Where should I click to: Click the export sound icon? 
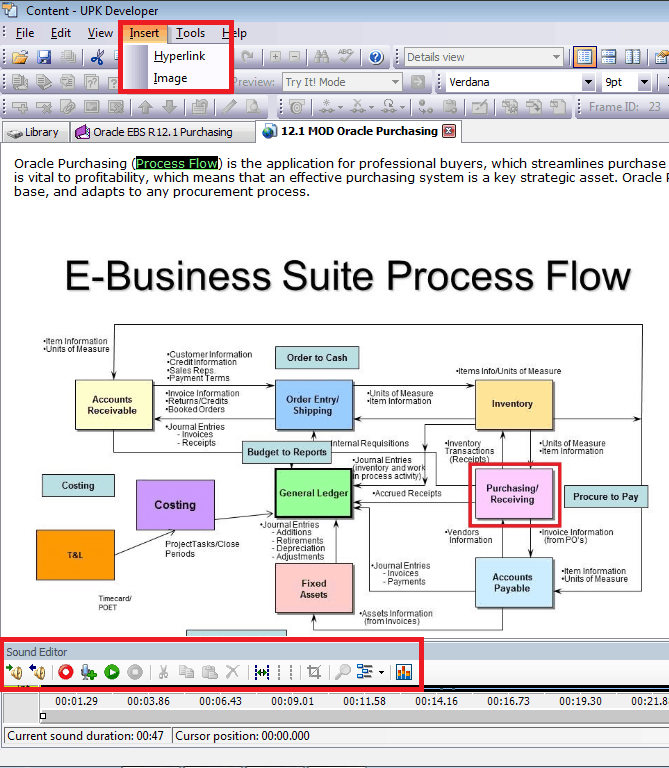37,672
